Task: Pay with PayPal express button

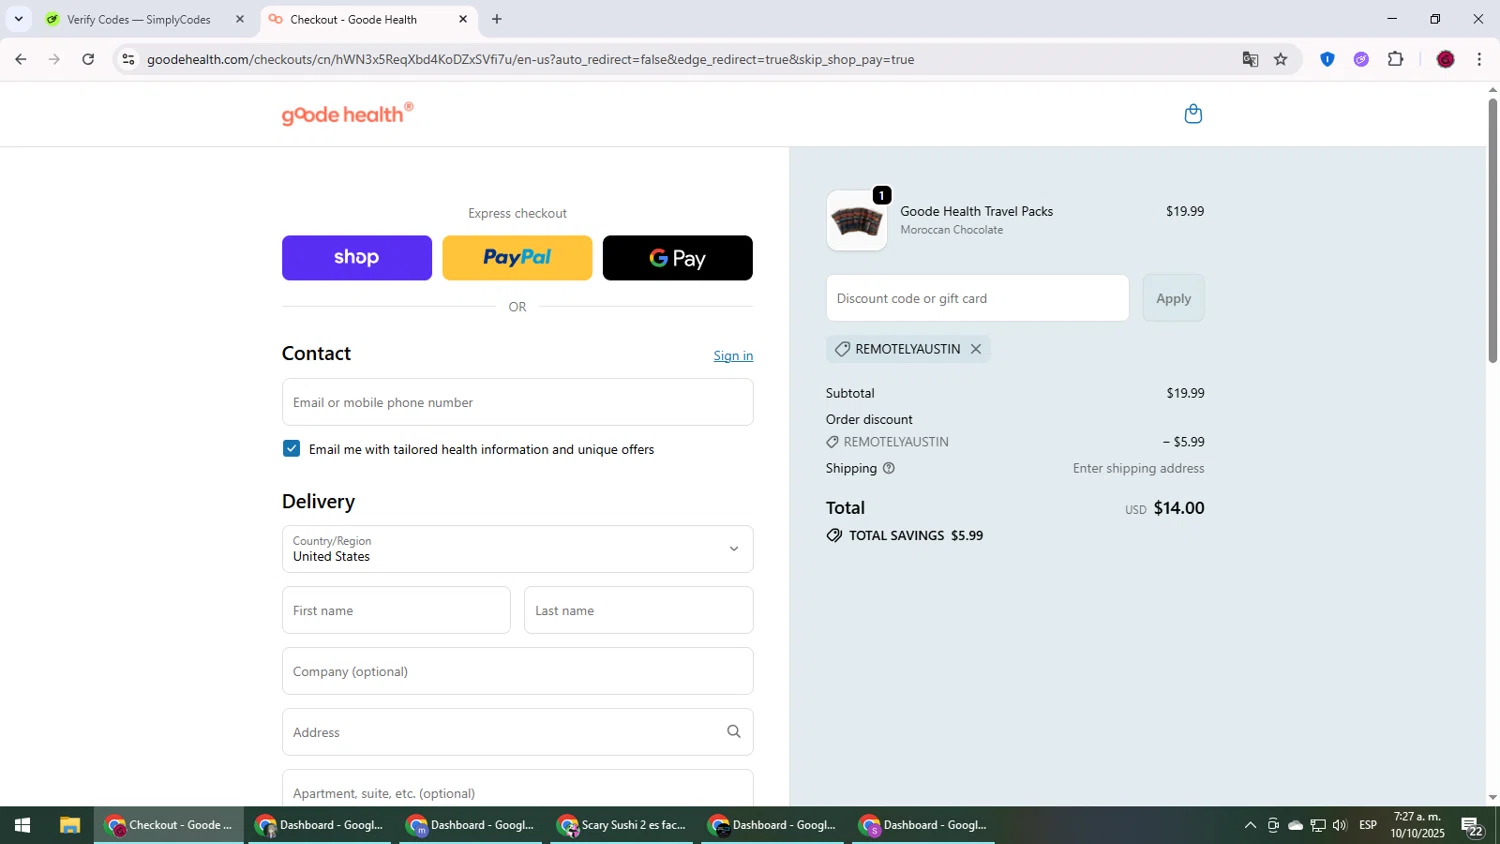Action: 517,258
